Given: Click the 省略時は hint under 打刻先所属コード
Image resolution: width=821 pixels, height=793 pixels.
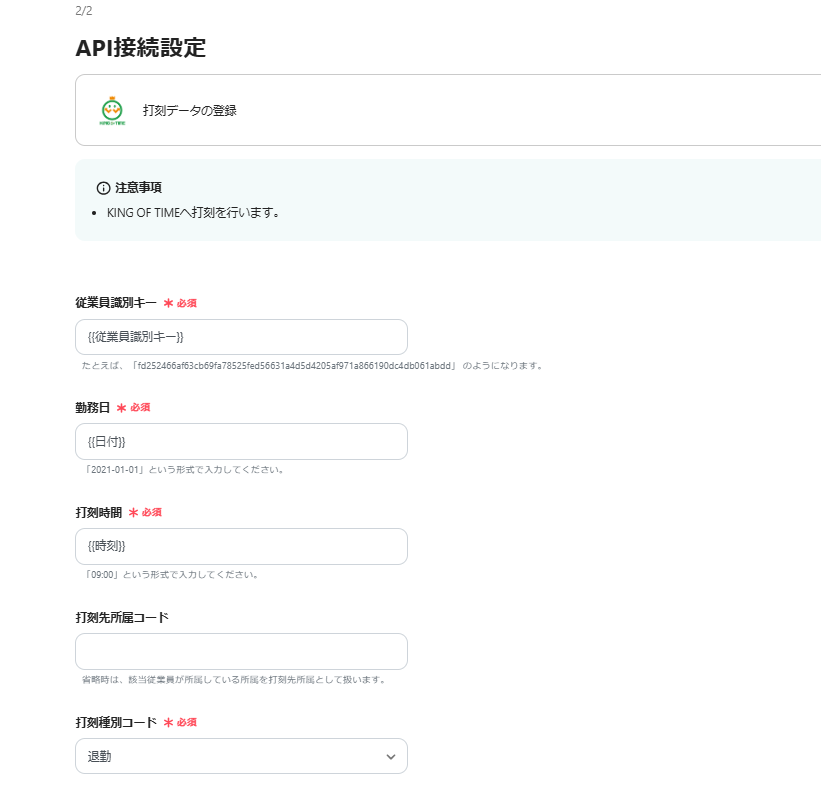Looking at the screenshot, I should click(234, 679).
